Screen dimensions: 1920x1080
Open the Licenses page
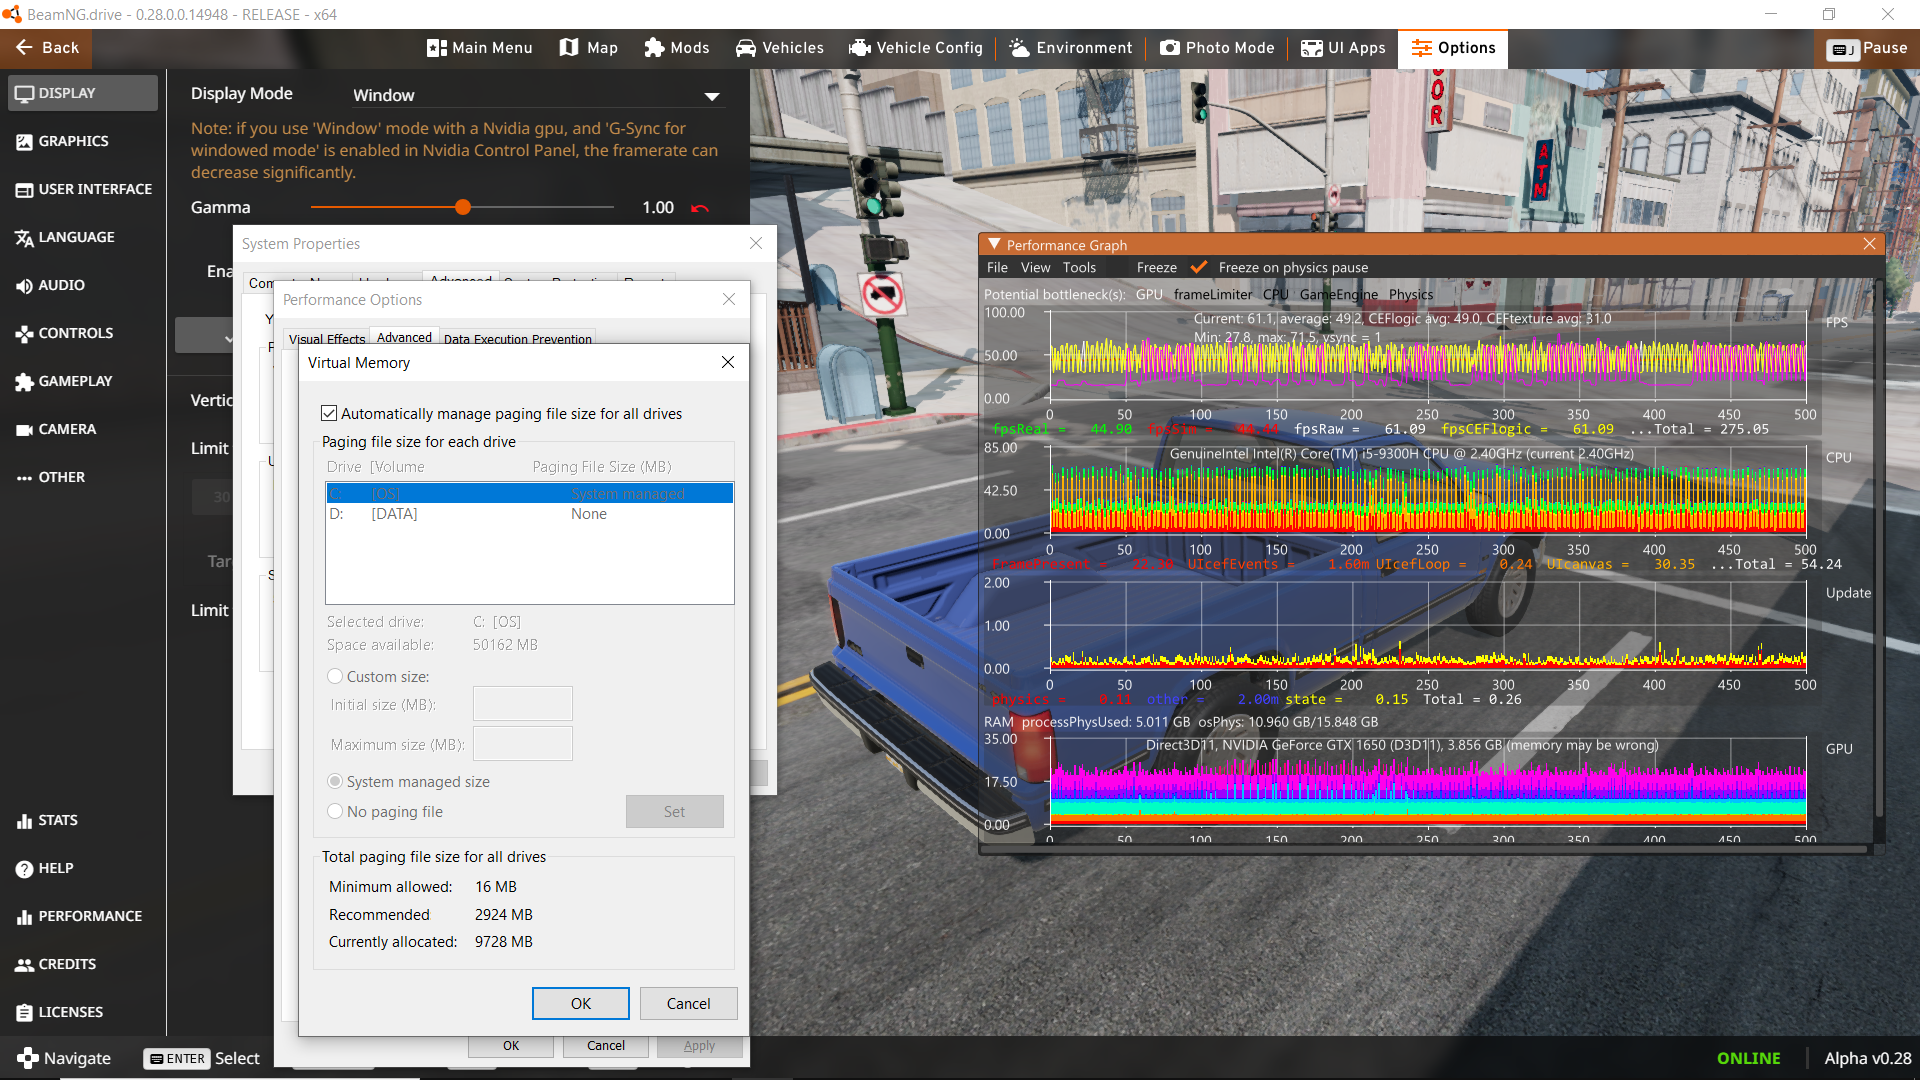click(83, 1012)
